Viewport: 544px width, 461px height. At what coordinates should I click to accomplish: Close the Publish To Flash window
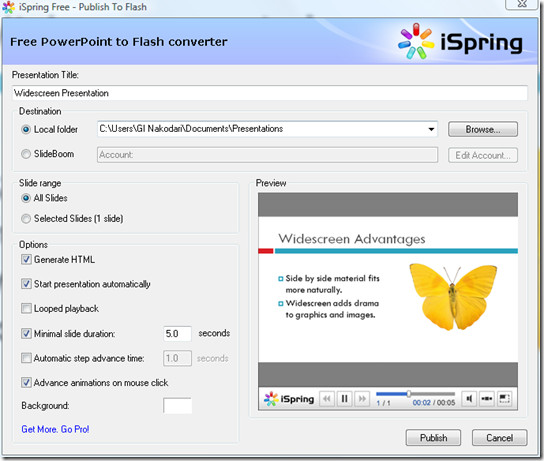pyautogui.click(x=521, y=4)
